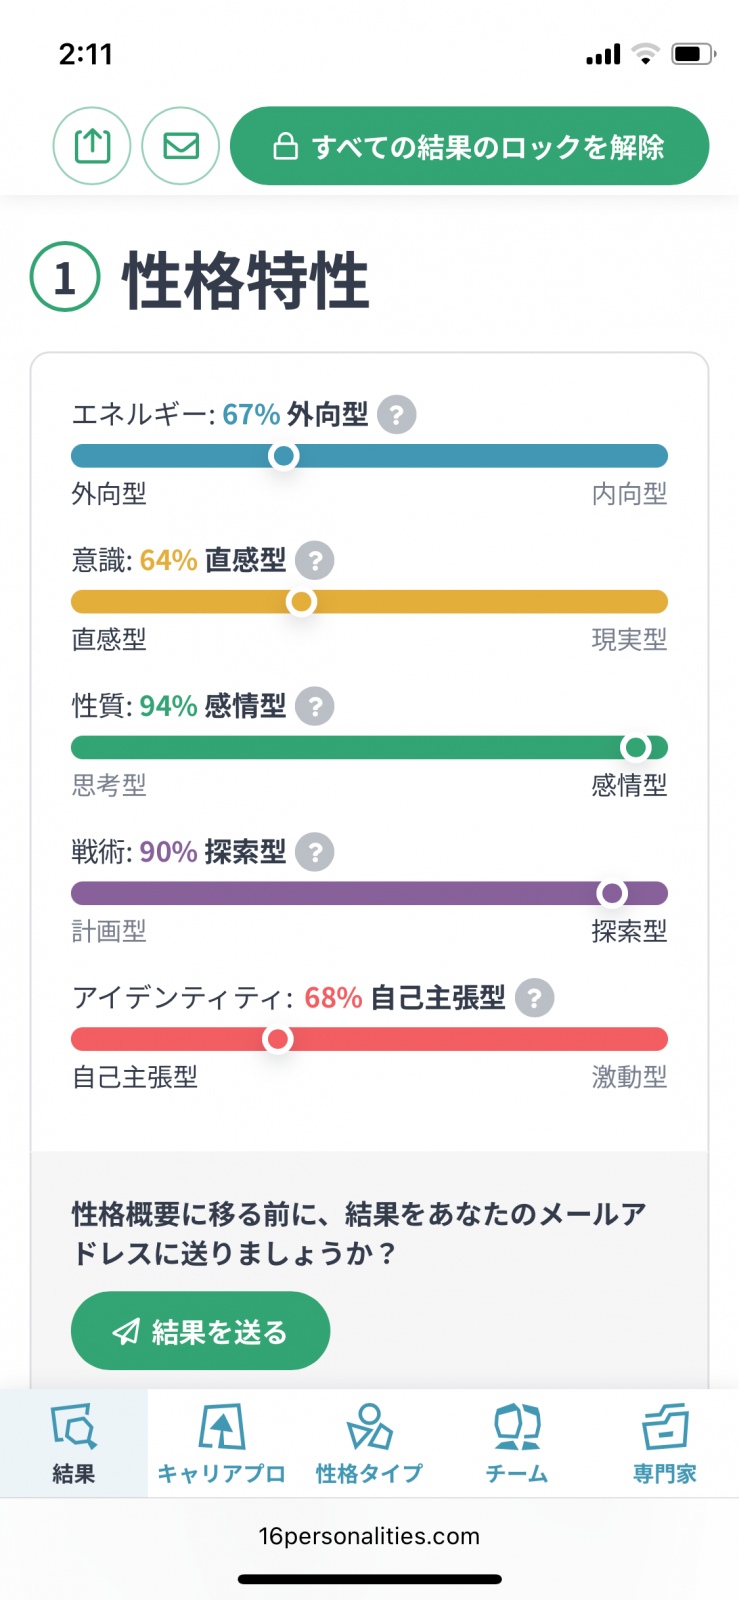Tap the 16personalities.com address bar
Image resolution: width=739 pixels, height=1600 pixels.
coord(369,1536)
